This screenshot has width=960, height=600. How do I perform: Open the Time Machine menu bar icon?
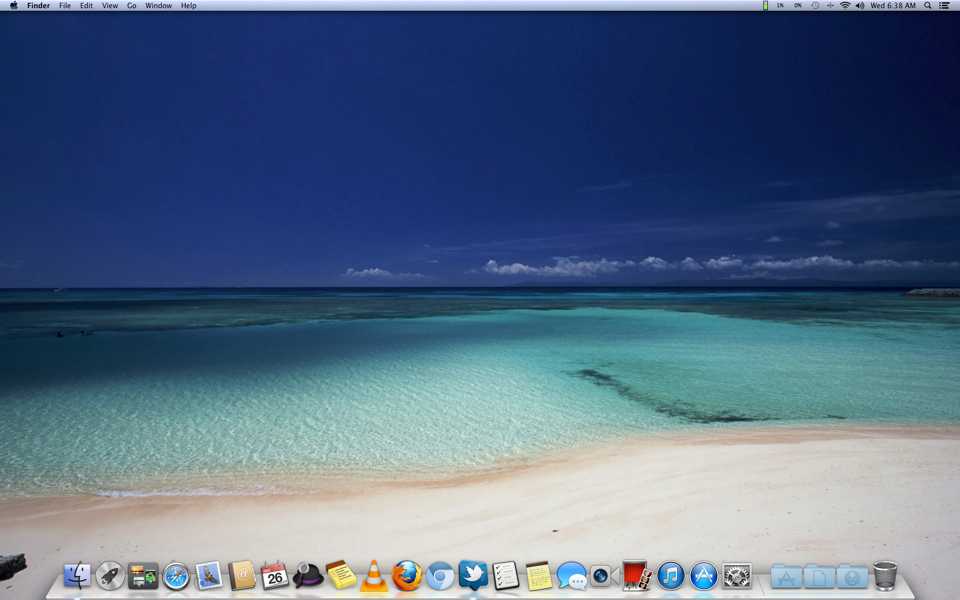pyautogui.click(x=815, y=6)
